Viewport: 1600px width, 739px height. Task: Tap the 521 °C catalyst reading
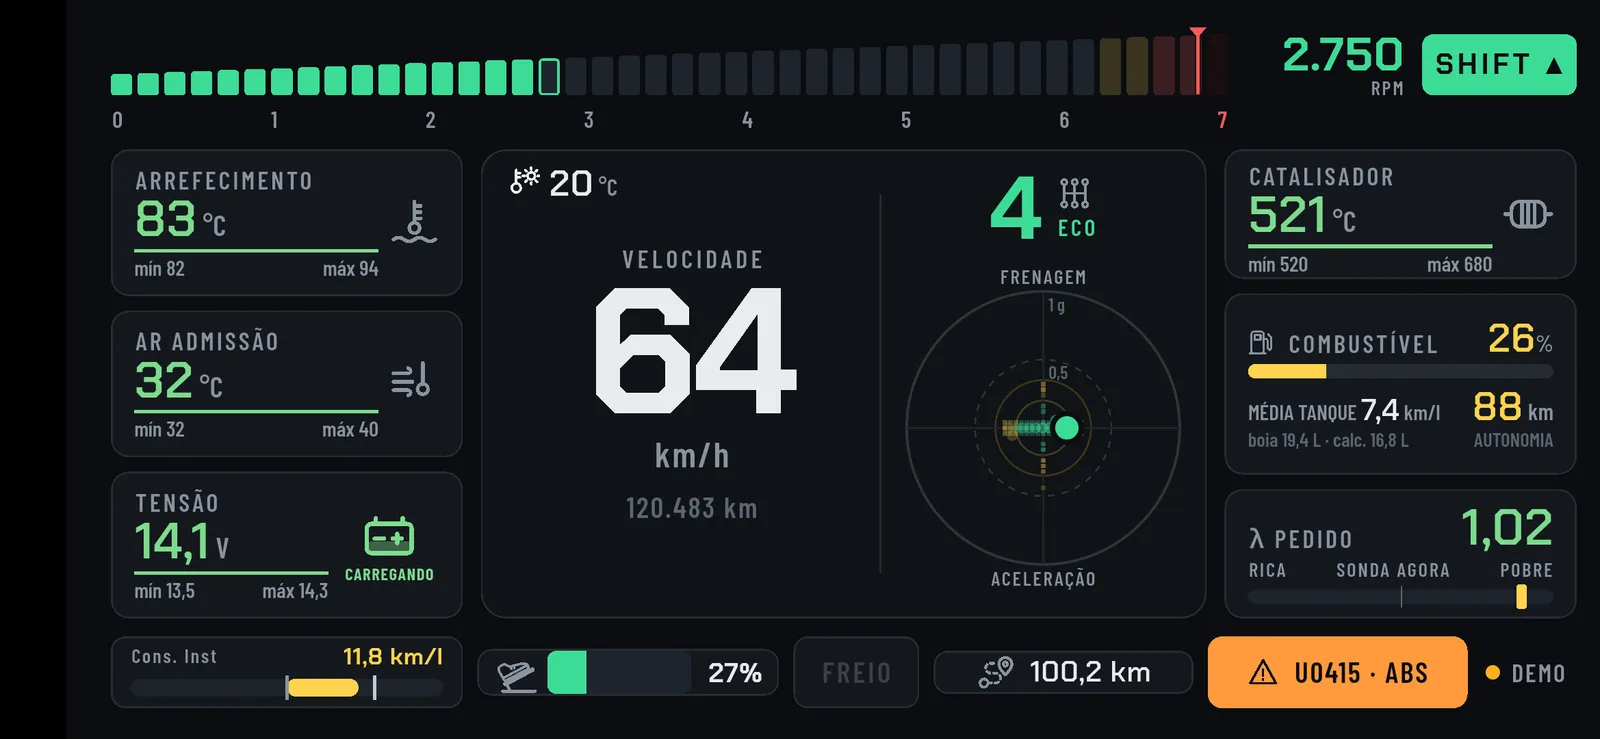click(x=1302, y=216)
